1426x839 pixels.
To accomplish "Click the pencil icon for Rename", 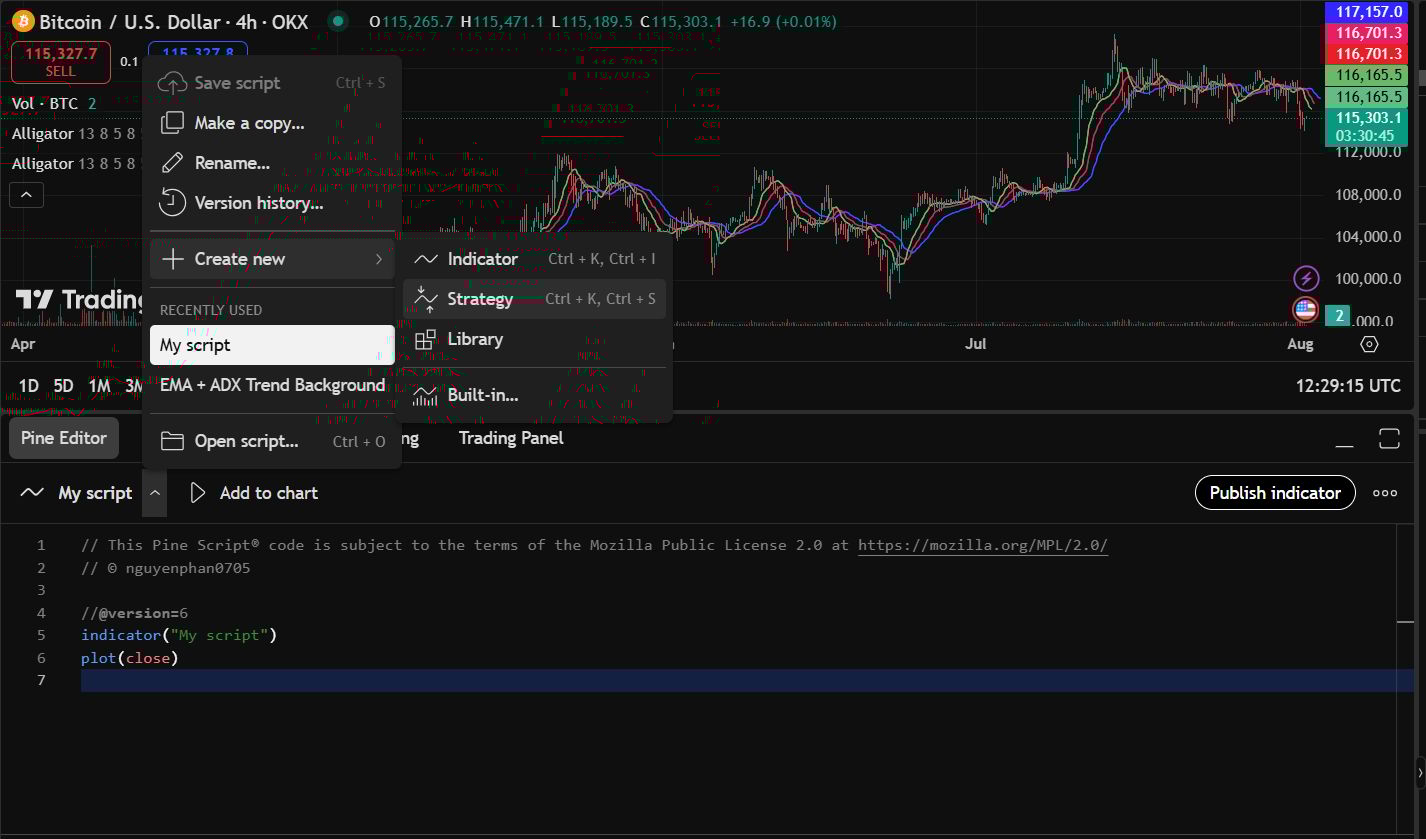I will (173, 163).
